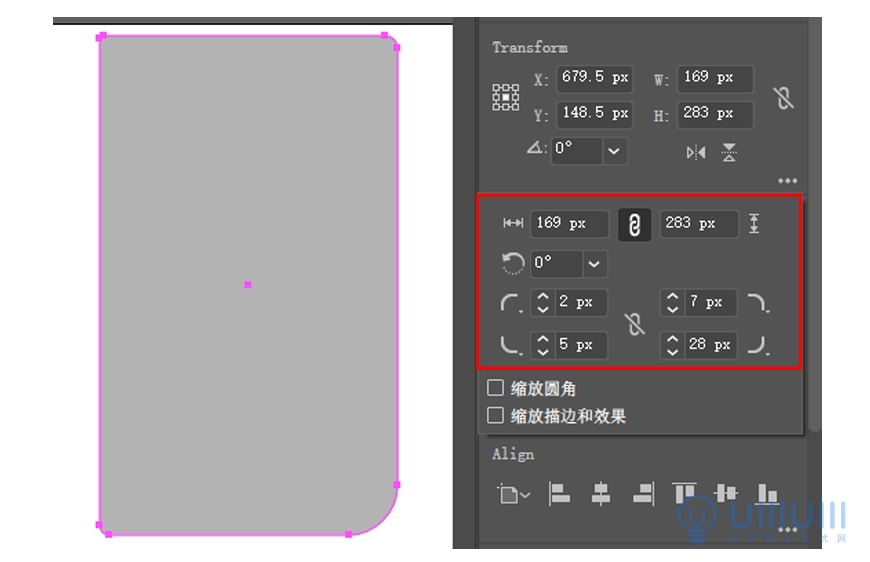Viewport: 870px width, 562px height.
Task: Click the Vertical Align Top icon
Action: [684, 493]
